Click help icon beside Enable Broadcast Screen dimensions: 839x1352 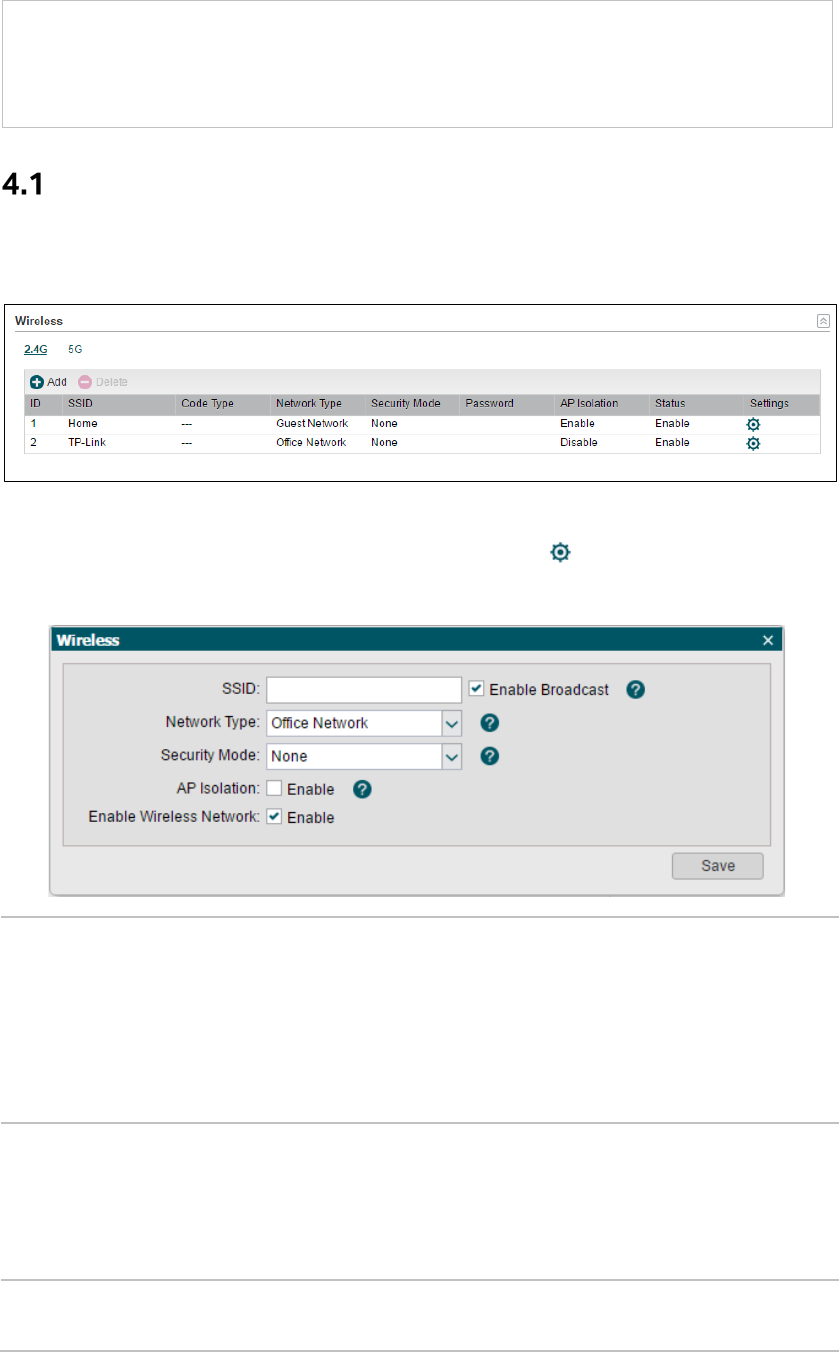[x=635, y=689]
